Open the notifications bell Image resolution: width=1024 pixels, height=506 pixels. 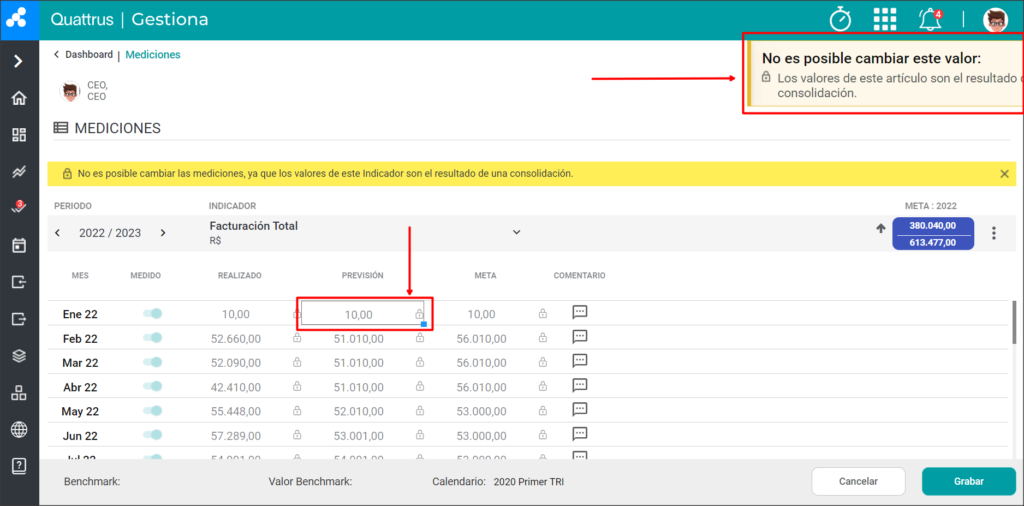tap(930, 20)
